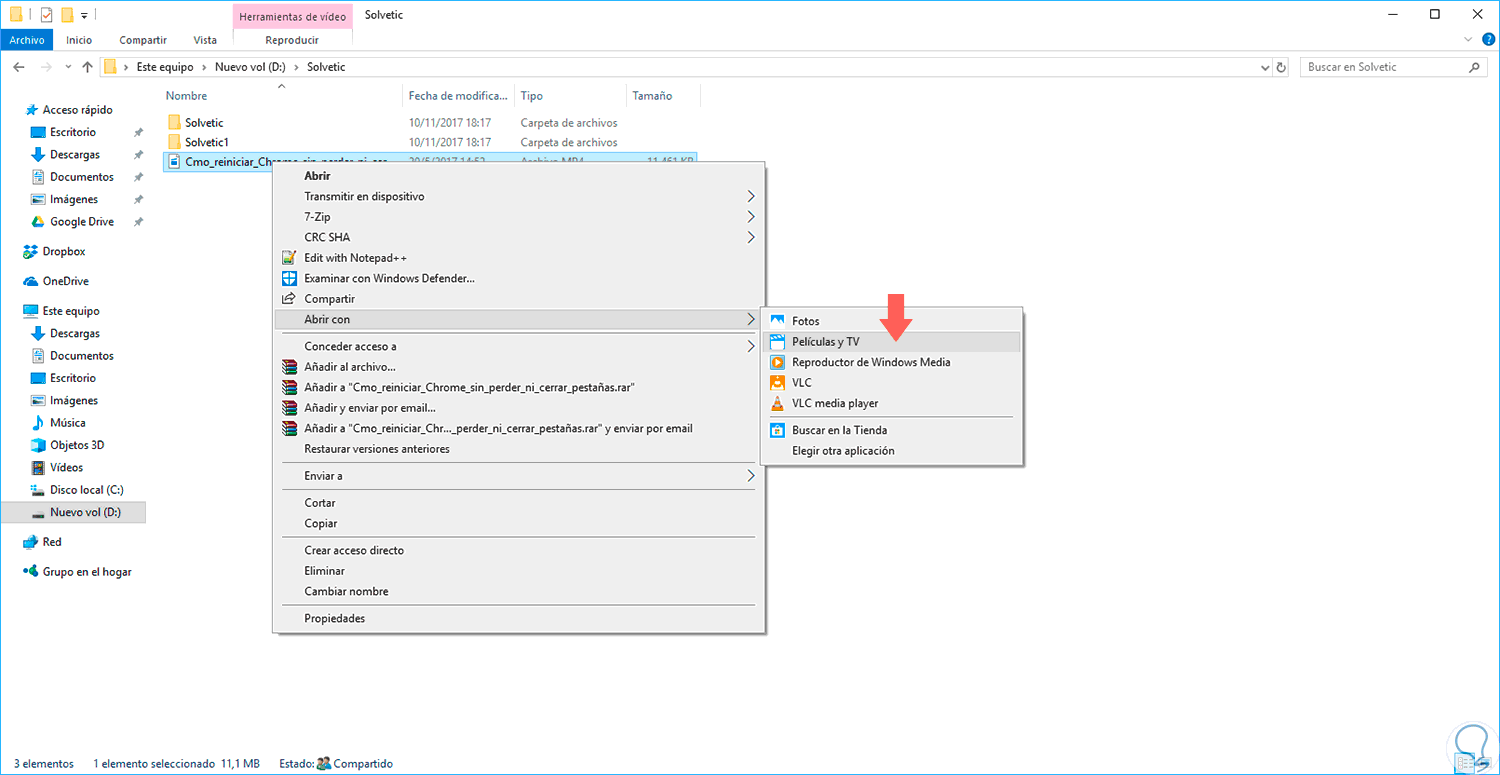Open the Archivo menu button
Viewport: 1500px width, 775px height.
[x=27, y=40]
